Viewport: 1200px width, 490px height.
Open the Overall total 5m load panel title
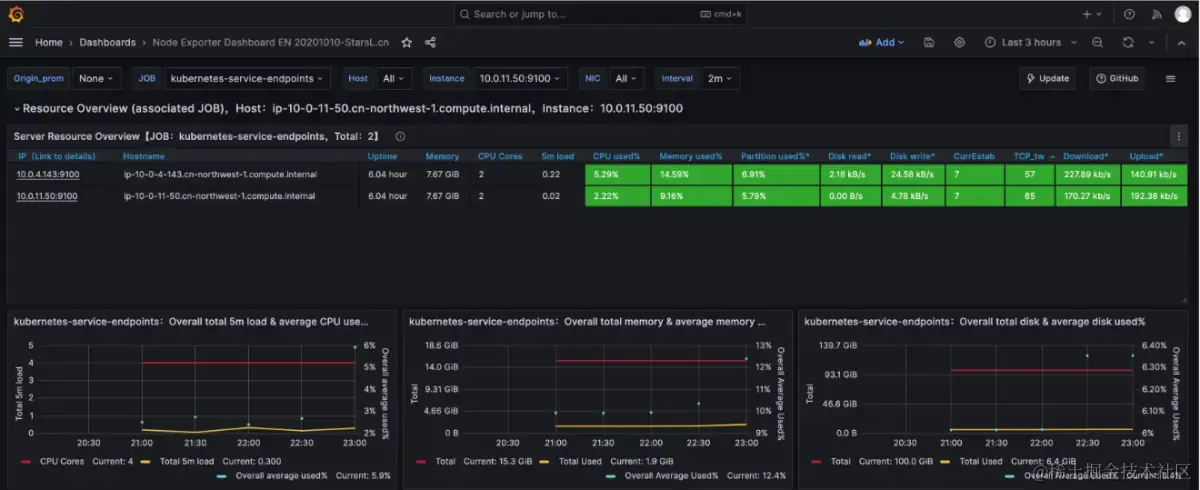(x=189, y=322)
